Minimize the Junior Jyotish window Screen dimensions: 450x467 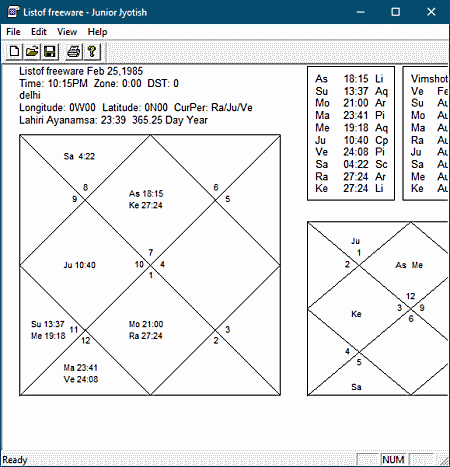pos(360,12)
